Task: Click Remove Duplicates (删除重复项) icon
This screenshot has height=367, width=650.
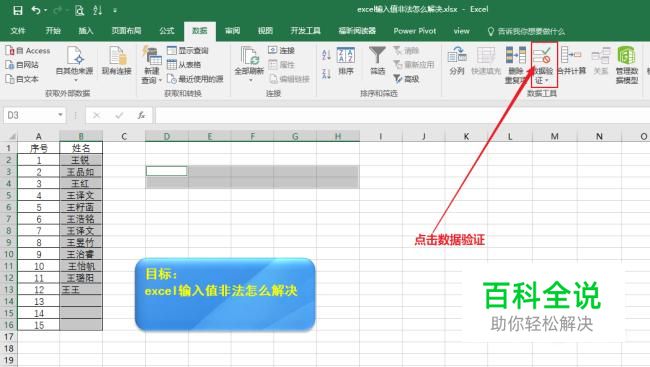Action: (x=516, y=55)
